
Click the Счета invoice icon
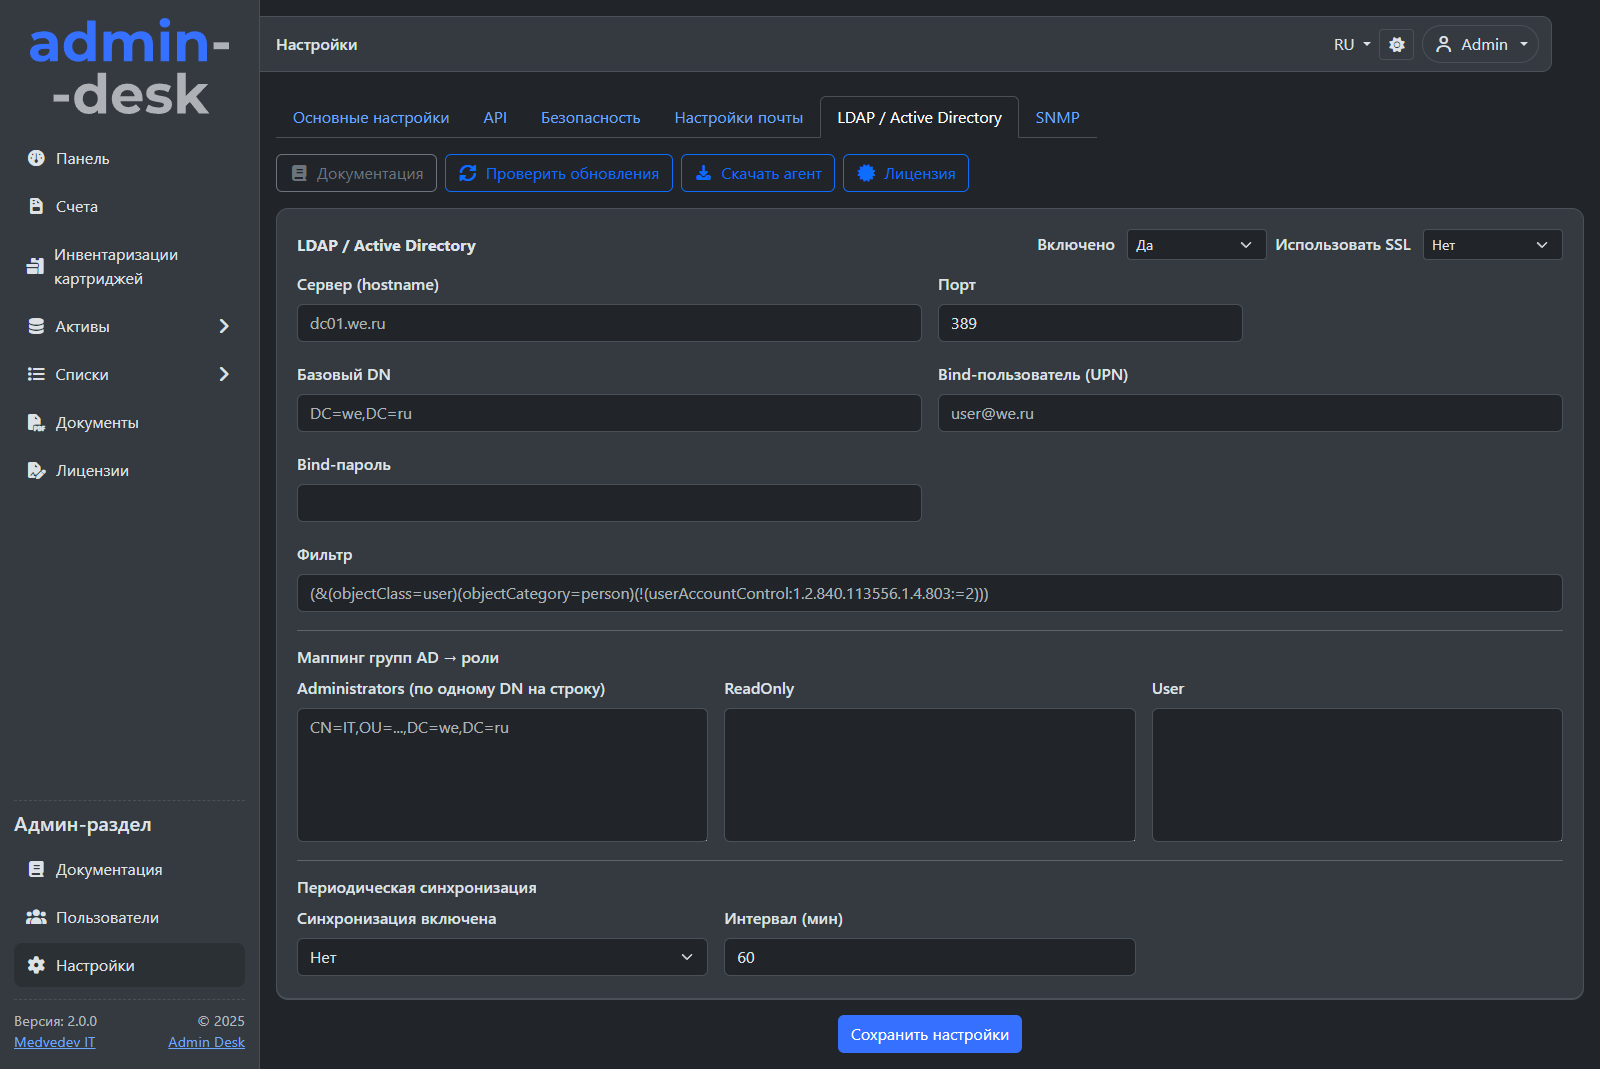point(36,206)
